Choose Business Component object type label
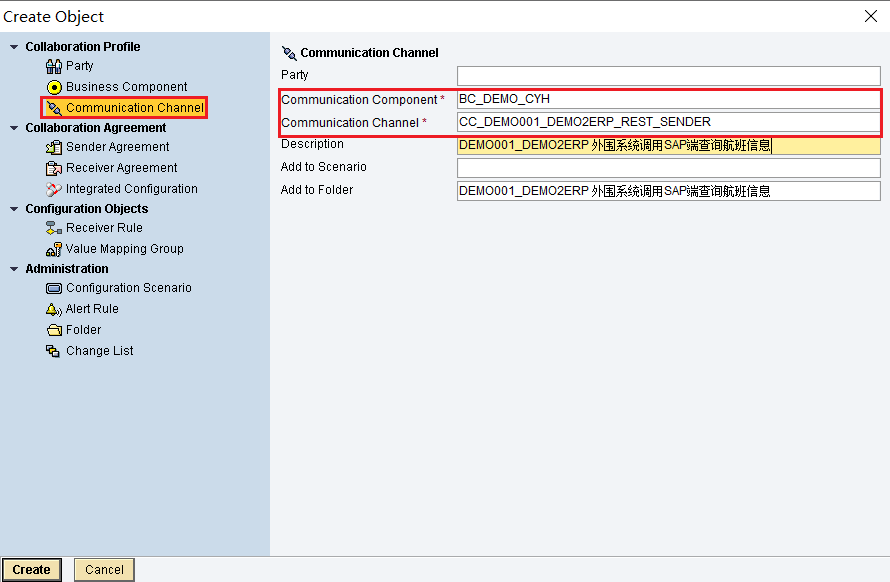The width and height of the screenshot is (890, 582). [x=127, y=87]
